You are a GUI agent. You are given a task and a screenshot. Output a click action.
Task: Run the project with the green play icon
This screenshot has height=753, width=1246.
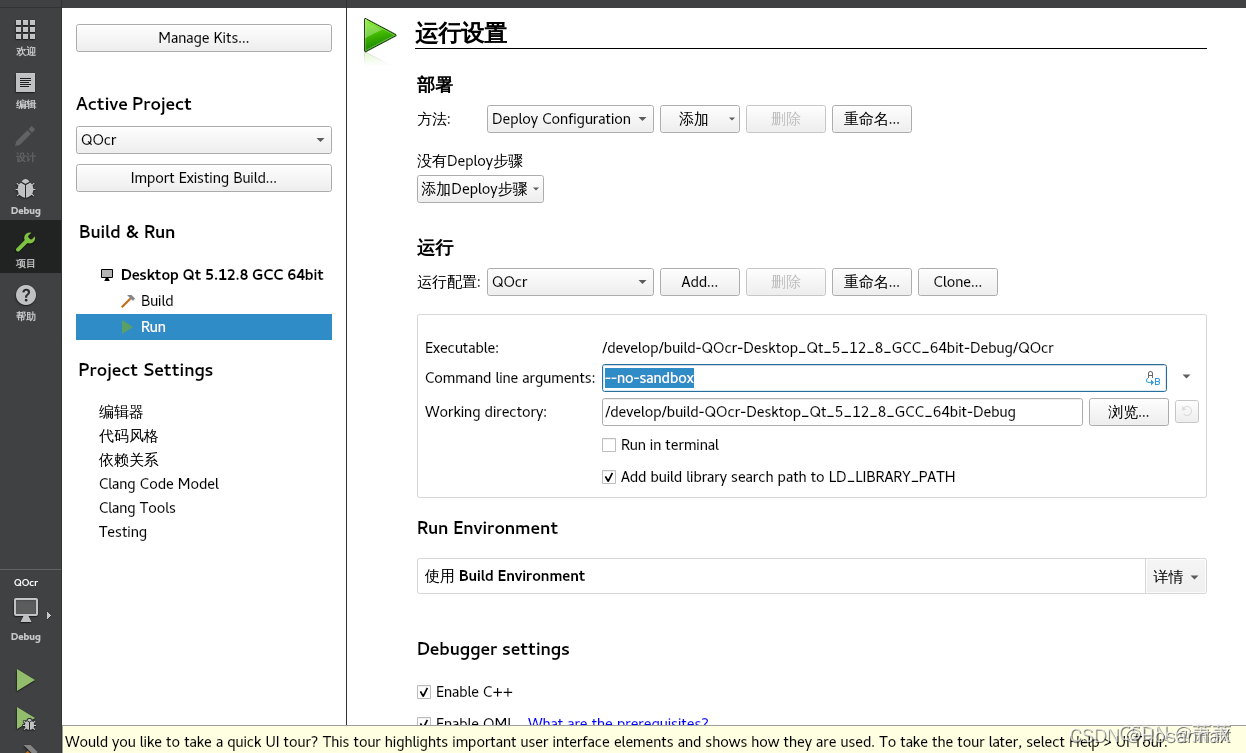(x=25, y=679)
